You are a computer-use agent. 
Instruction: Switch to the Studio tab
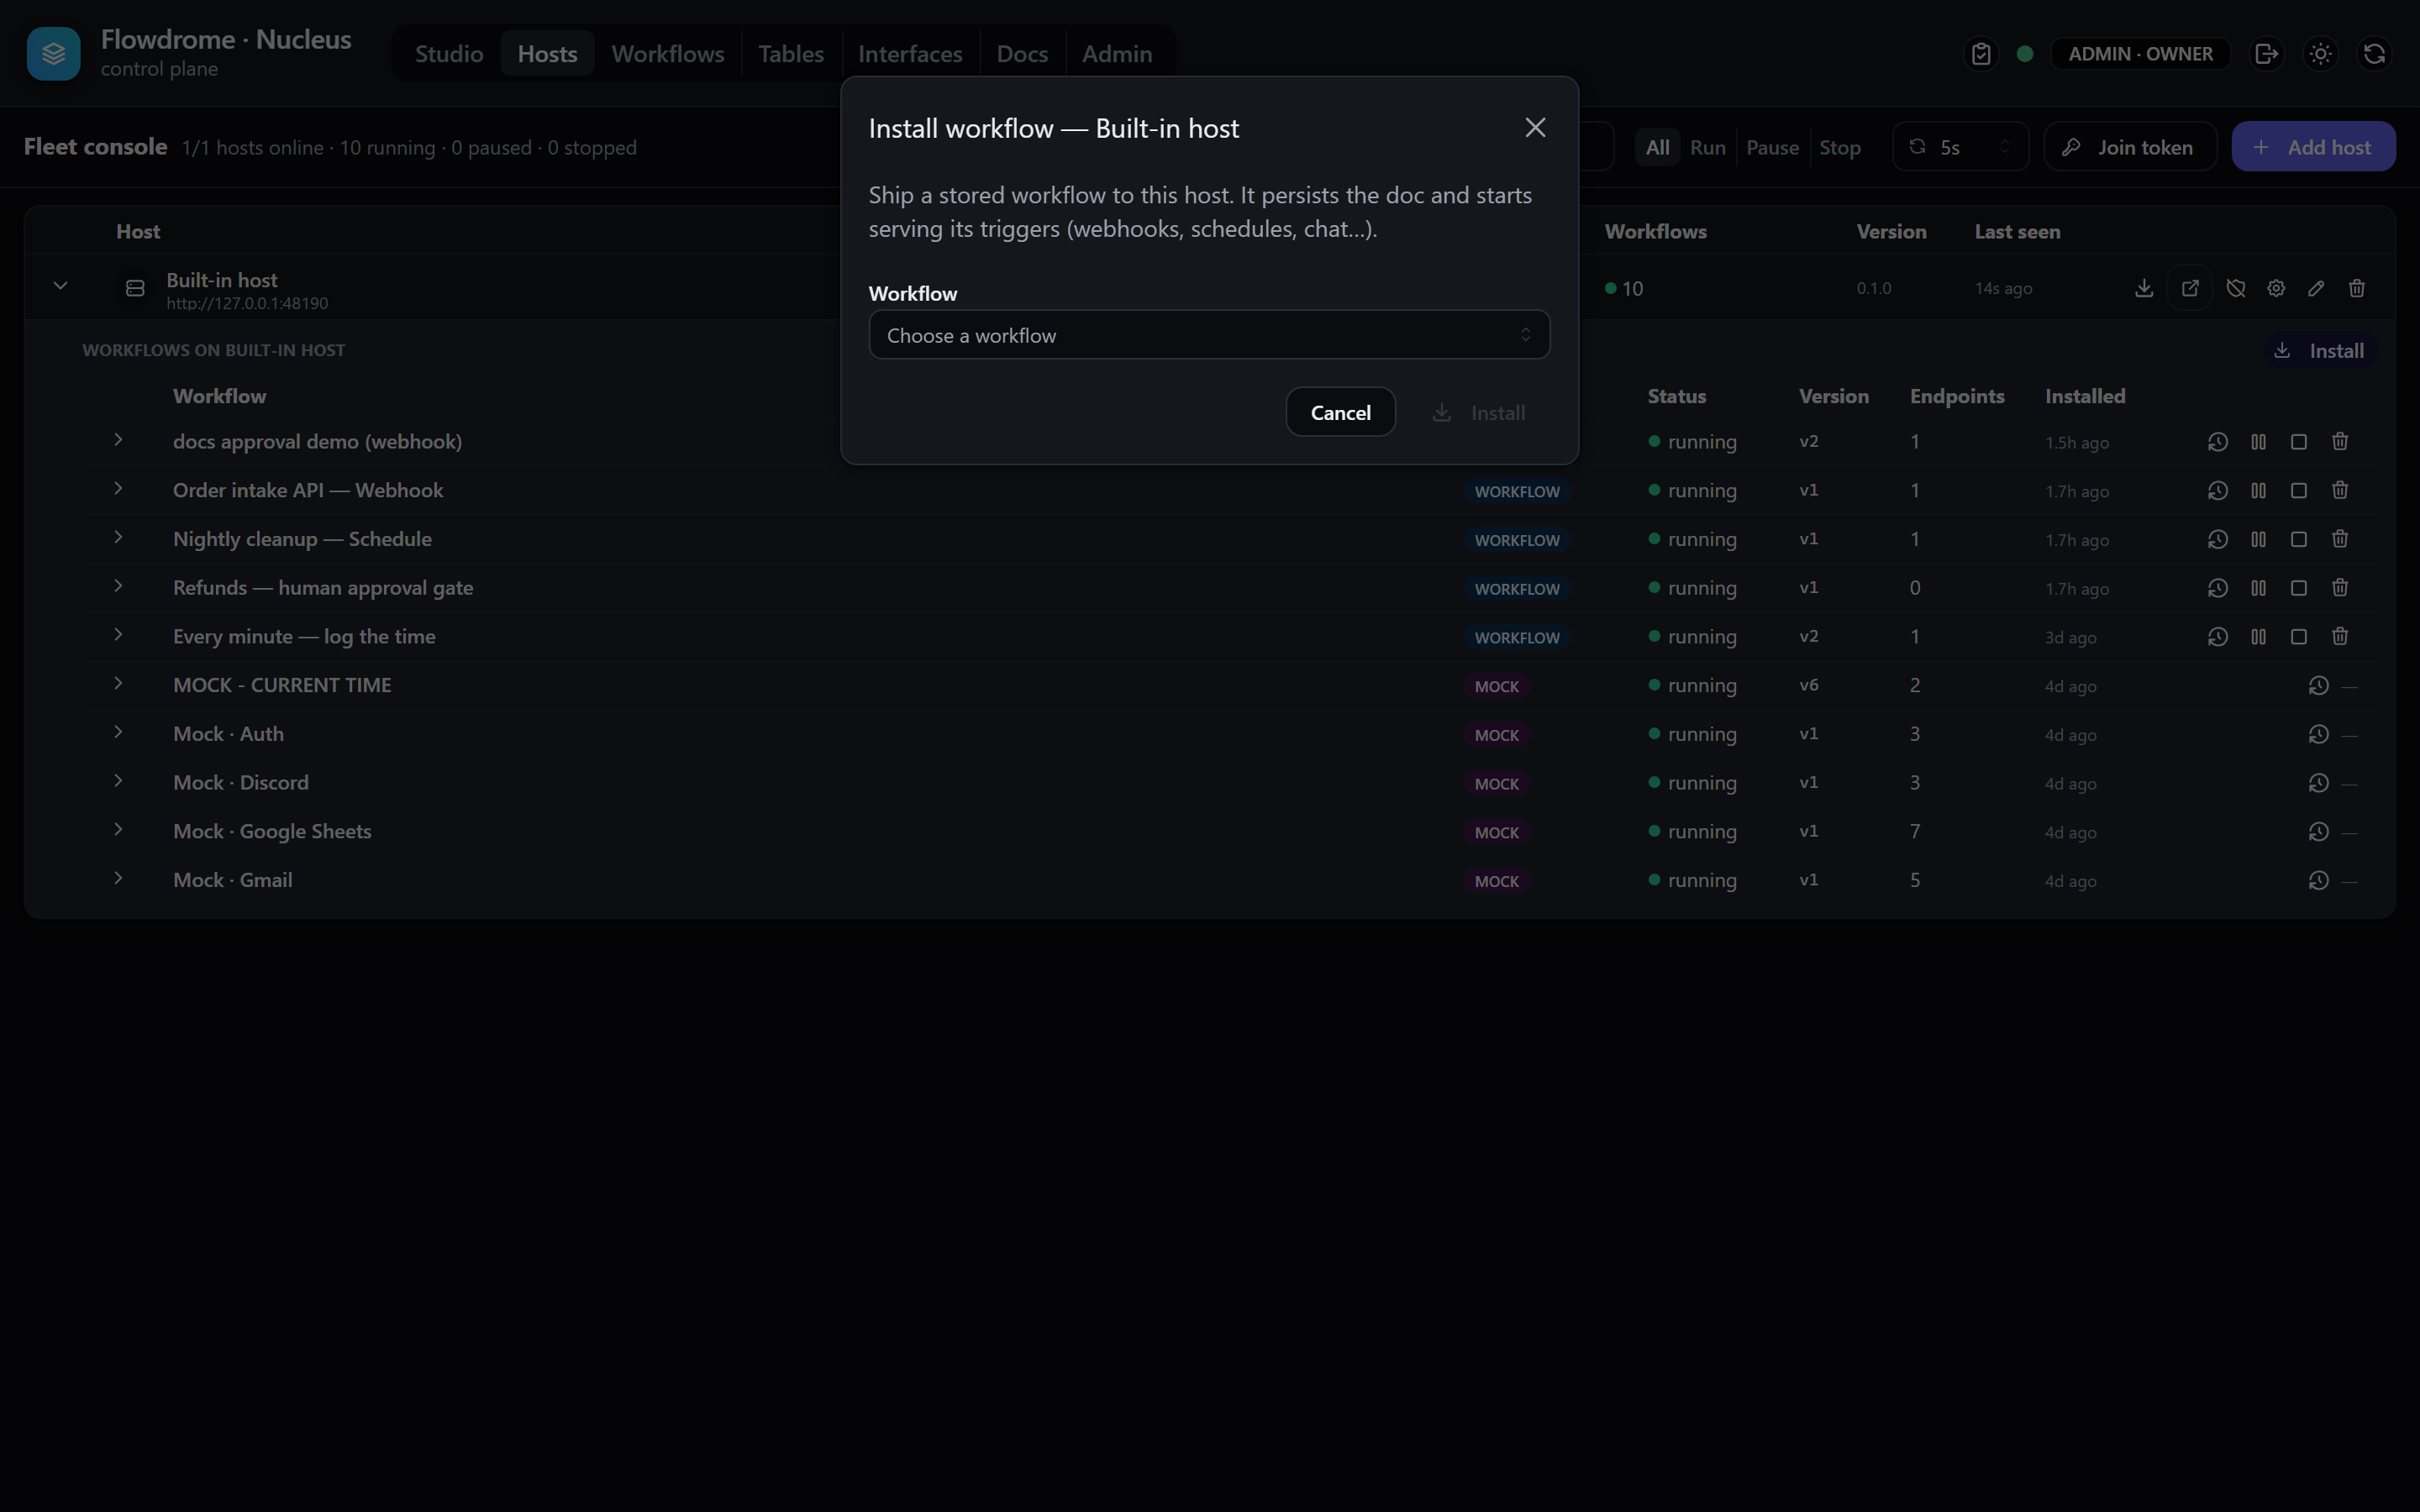[449, 54]
